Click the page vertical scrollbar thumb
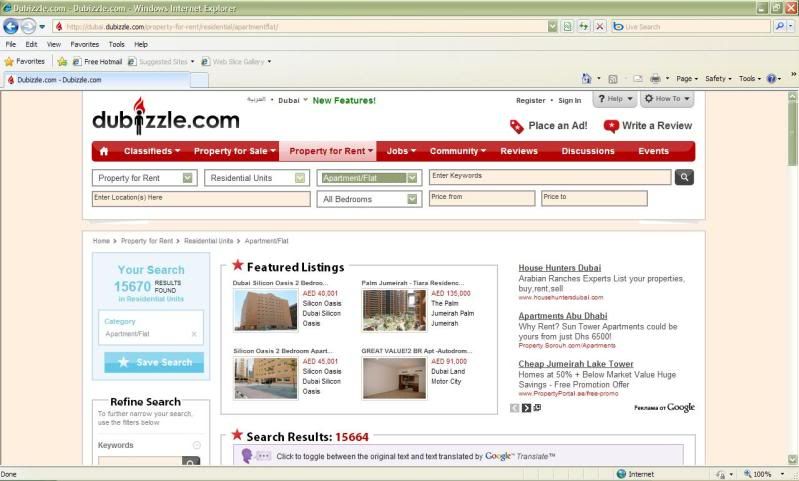This screenshot has height=481, width=799. click(792, 134)
